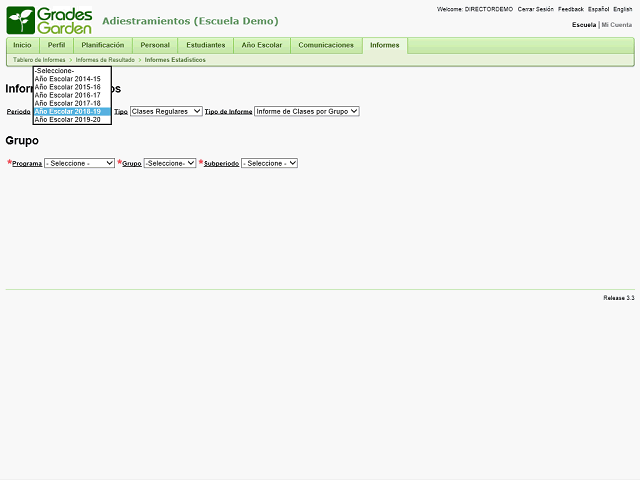Open the Comunicaciones tab
The height and width of the screenshot is (480, 640).
326,45
